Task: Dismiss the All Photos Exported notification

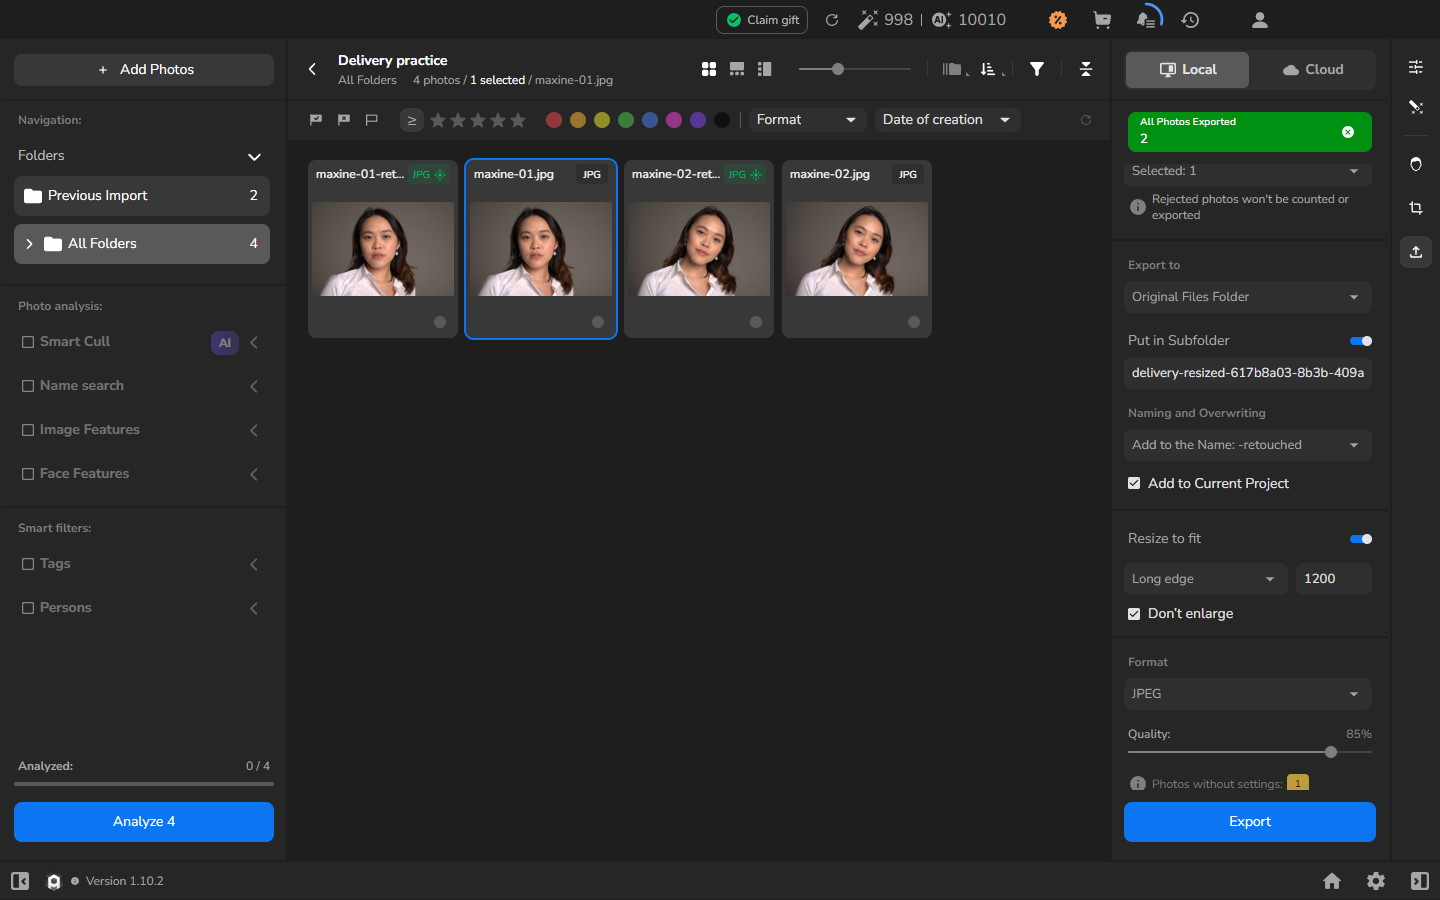Action: [1348, 132]
